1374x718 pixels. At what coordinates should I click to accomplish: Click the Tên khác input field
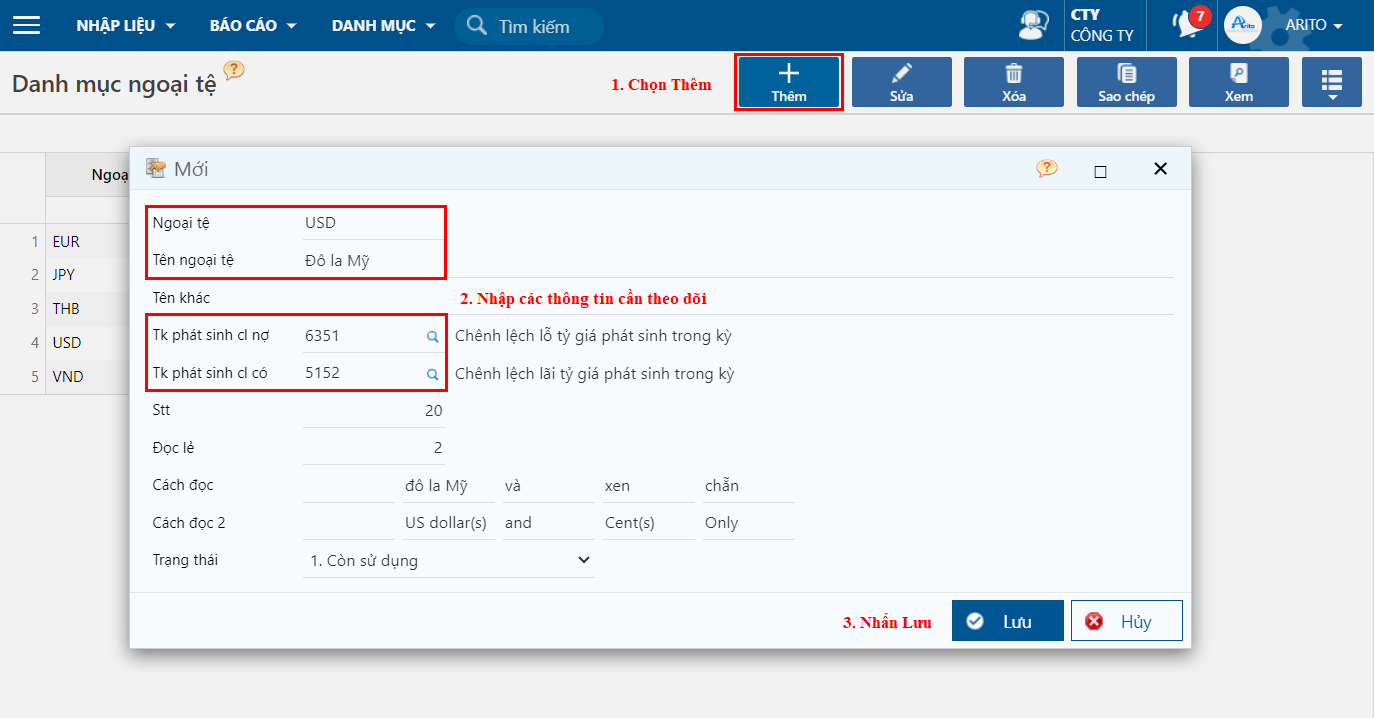point(372,298)
